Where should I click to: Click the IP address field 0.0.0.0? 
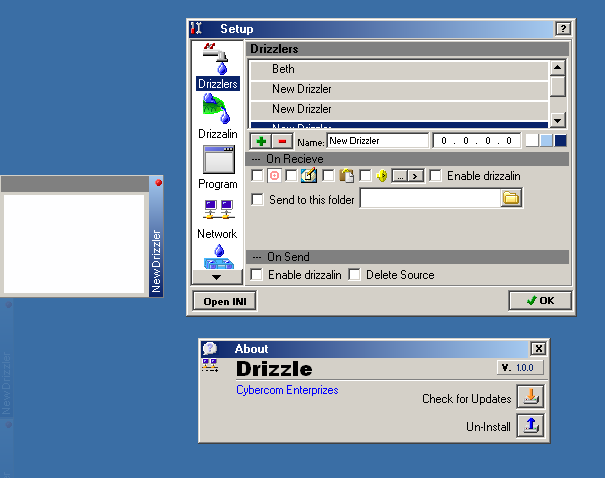coord(477,141)
